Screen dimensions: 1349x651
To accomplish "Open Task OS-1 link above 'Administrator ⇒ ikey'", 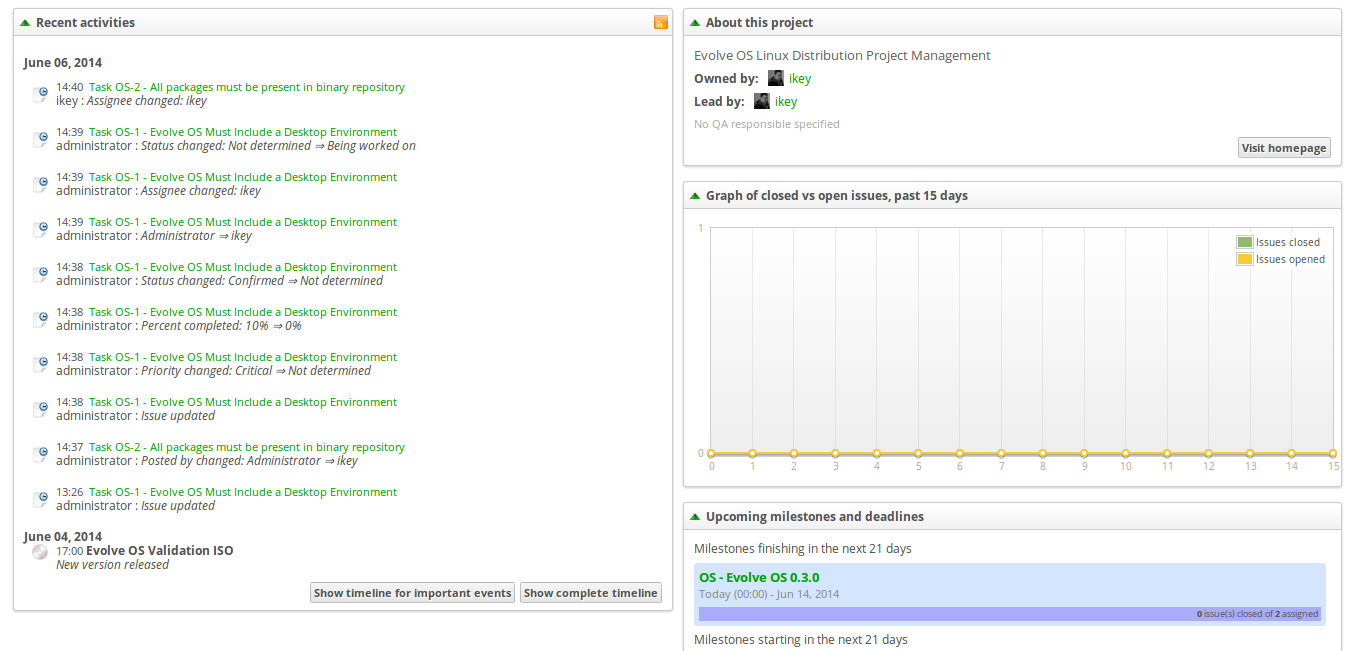I will coord(243,222).
